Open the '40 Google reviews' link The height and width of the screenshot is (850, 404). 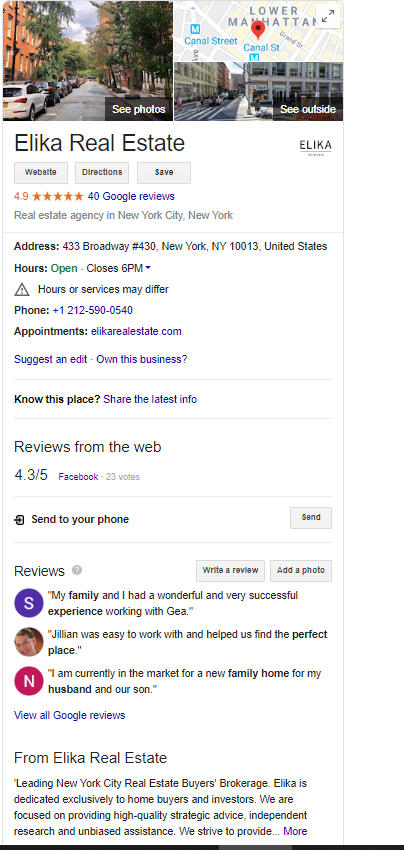coord(131,196)
